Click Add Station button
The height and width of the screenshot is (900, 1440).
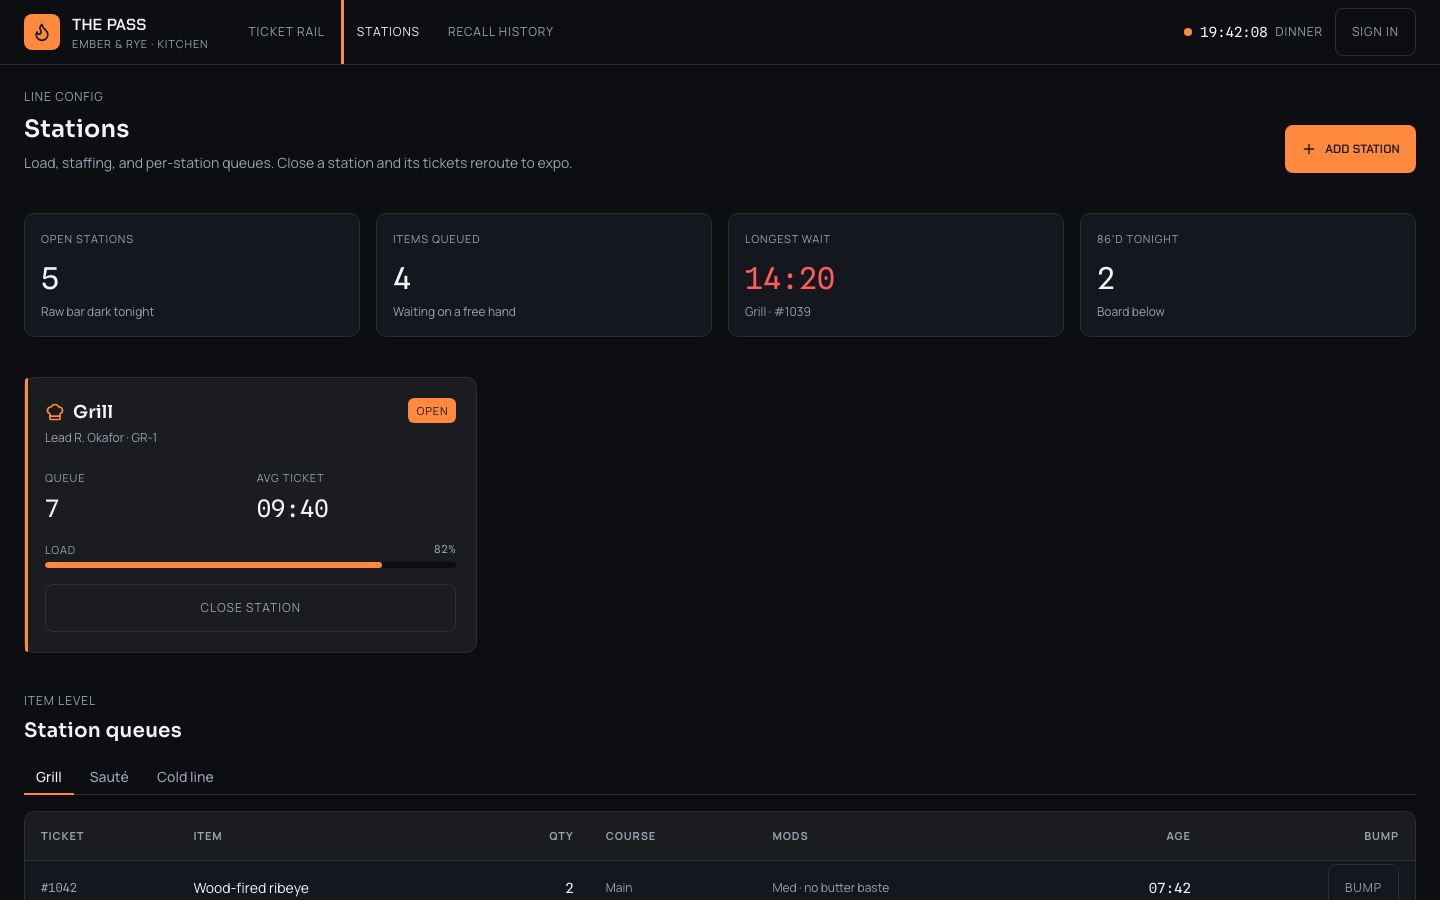click(1350, 149)
